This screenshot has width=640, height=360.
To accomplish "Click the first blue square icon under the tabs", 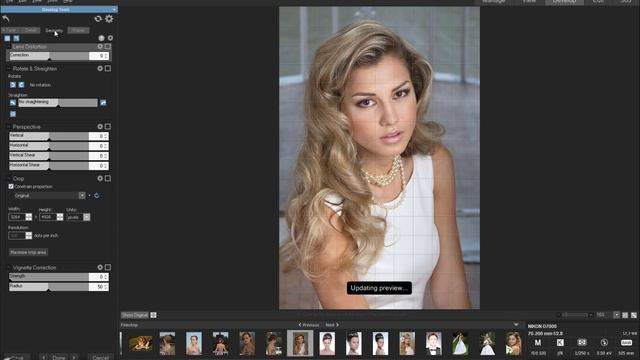I will tap(7, 38).
